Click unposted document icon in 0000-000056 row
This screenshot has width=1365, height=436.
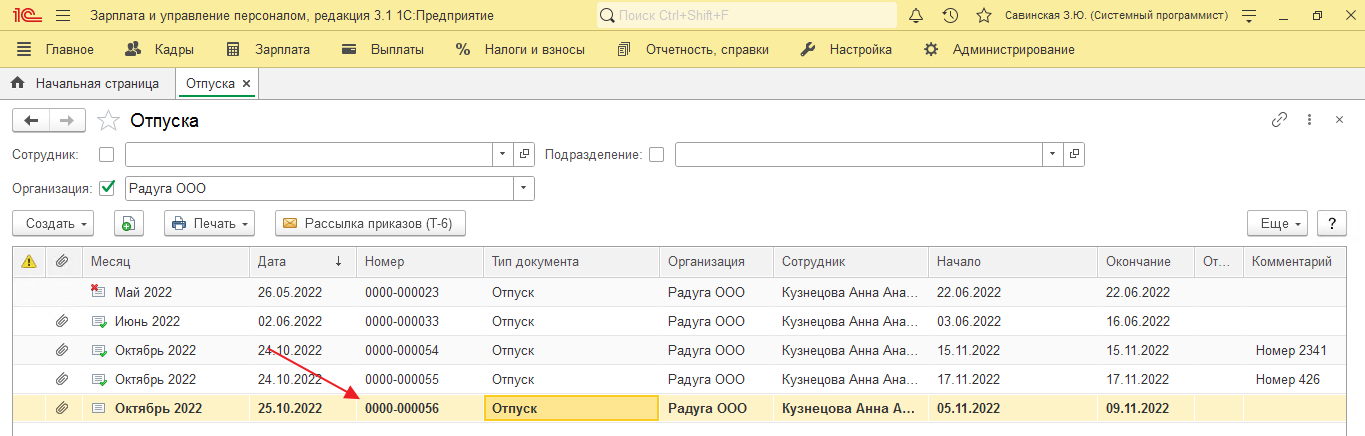point(98,408)
